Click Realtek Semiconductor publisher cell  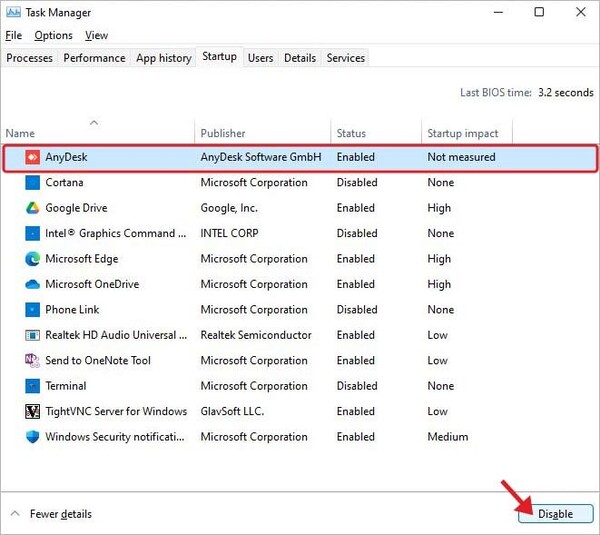click(x=256, y=335)
